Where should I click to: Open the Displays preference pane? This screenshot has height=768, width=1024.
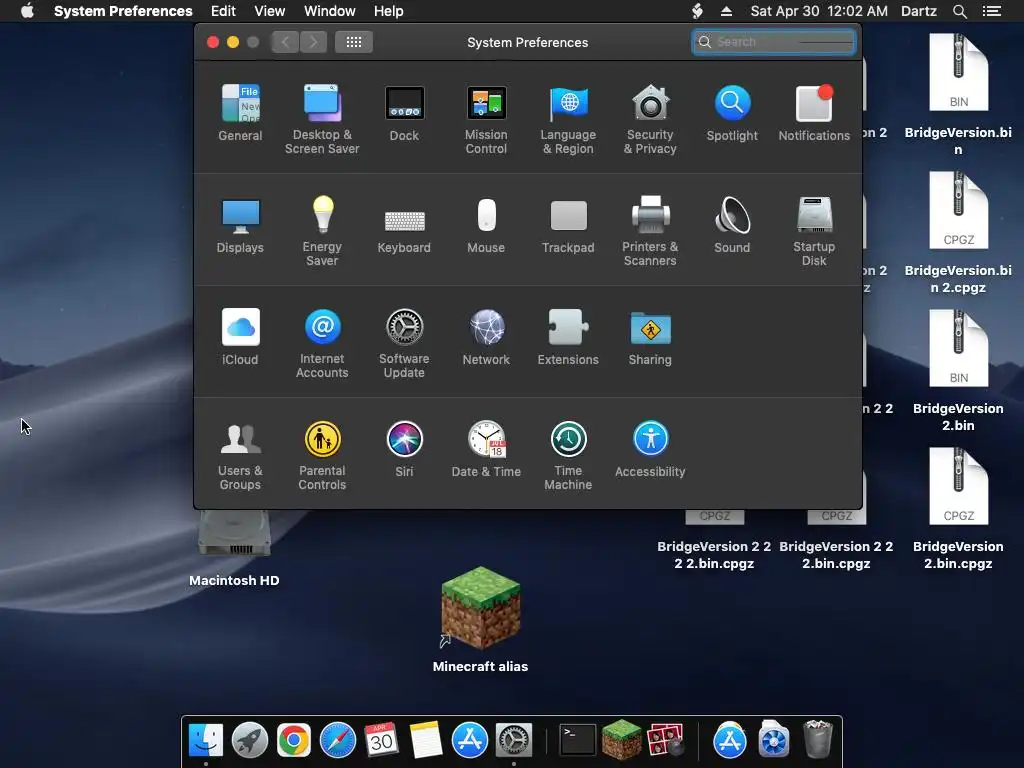tap(240, 225)
